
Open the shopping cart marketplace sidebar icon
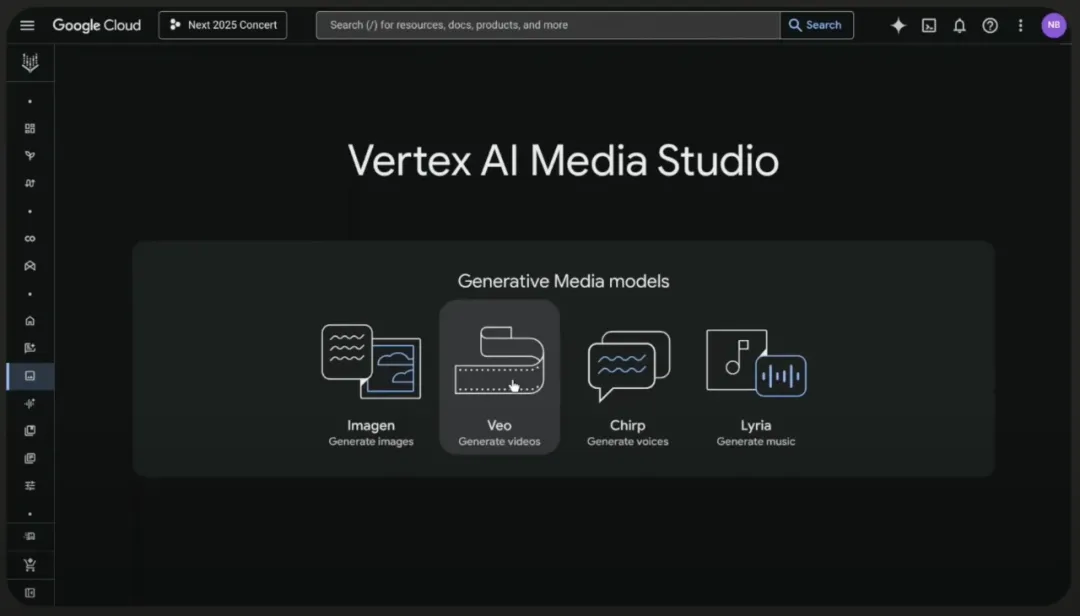(x=30, y=565)
